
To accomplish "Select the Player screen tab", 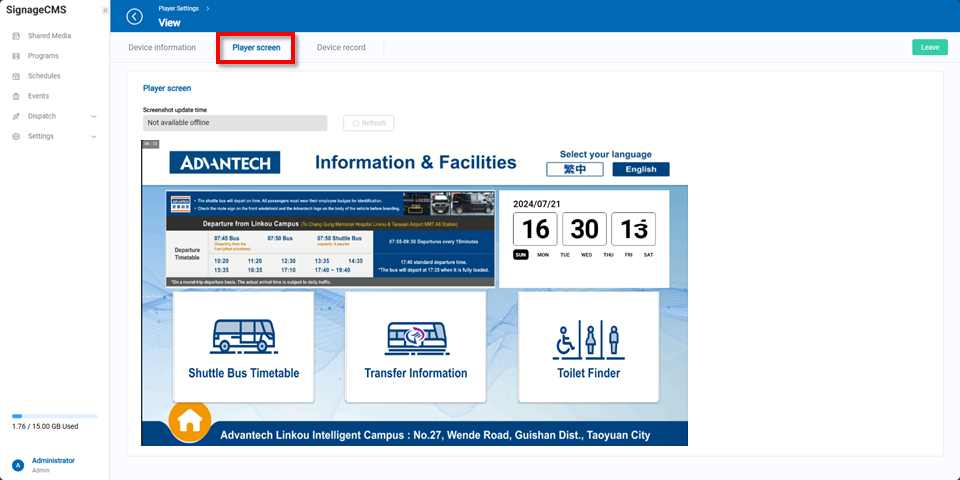I will point(256,47).
